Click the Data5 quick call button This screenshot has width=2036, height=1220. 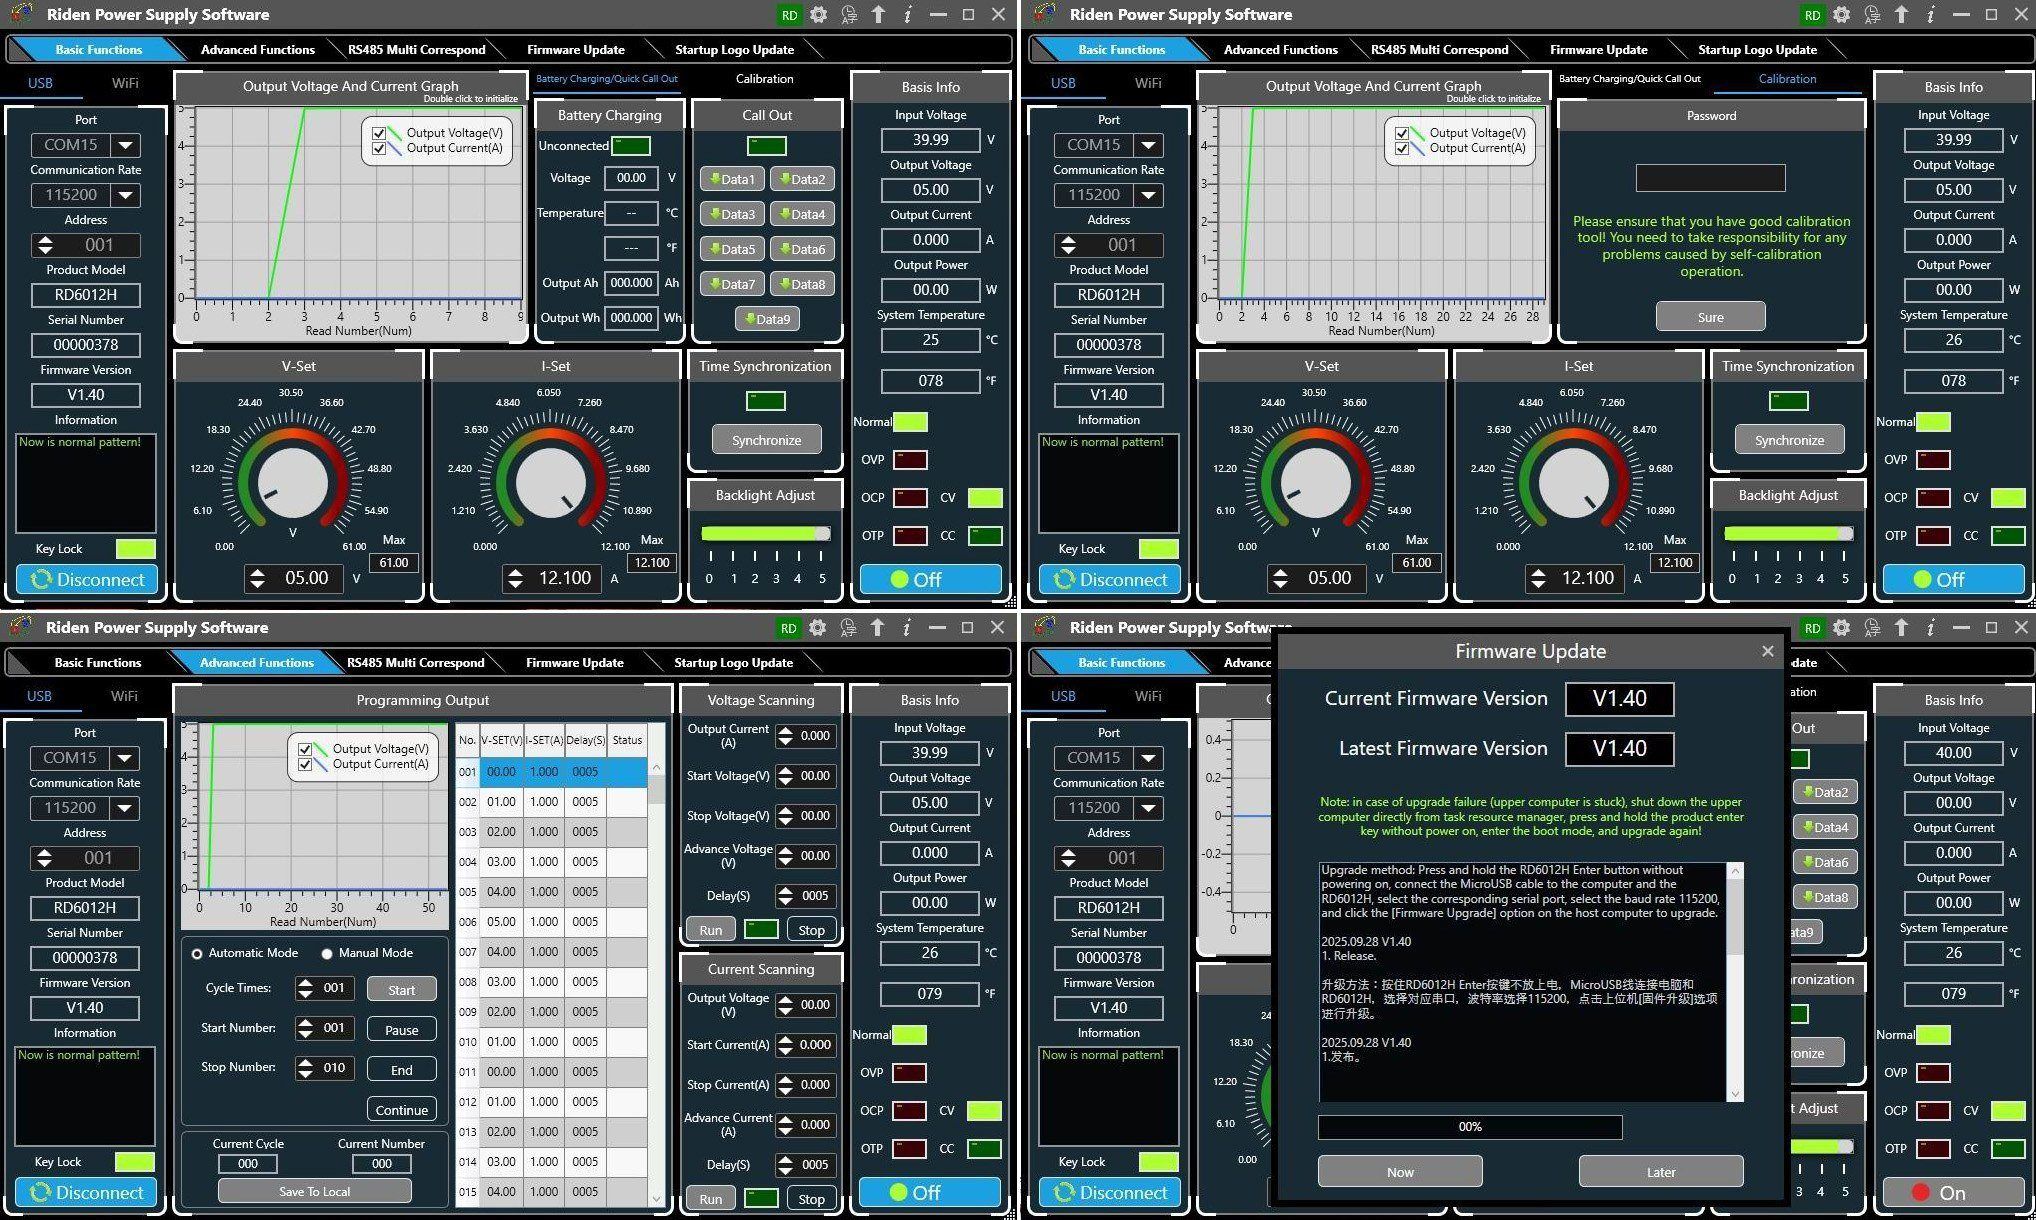tap(731, 249)
